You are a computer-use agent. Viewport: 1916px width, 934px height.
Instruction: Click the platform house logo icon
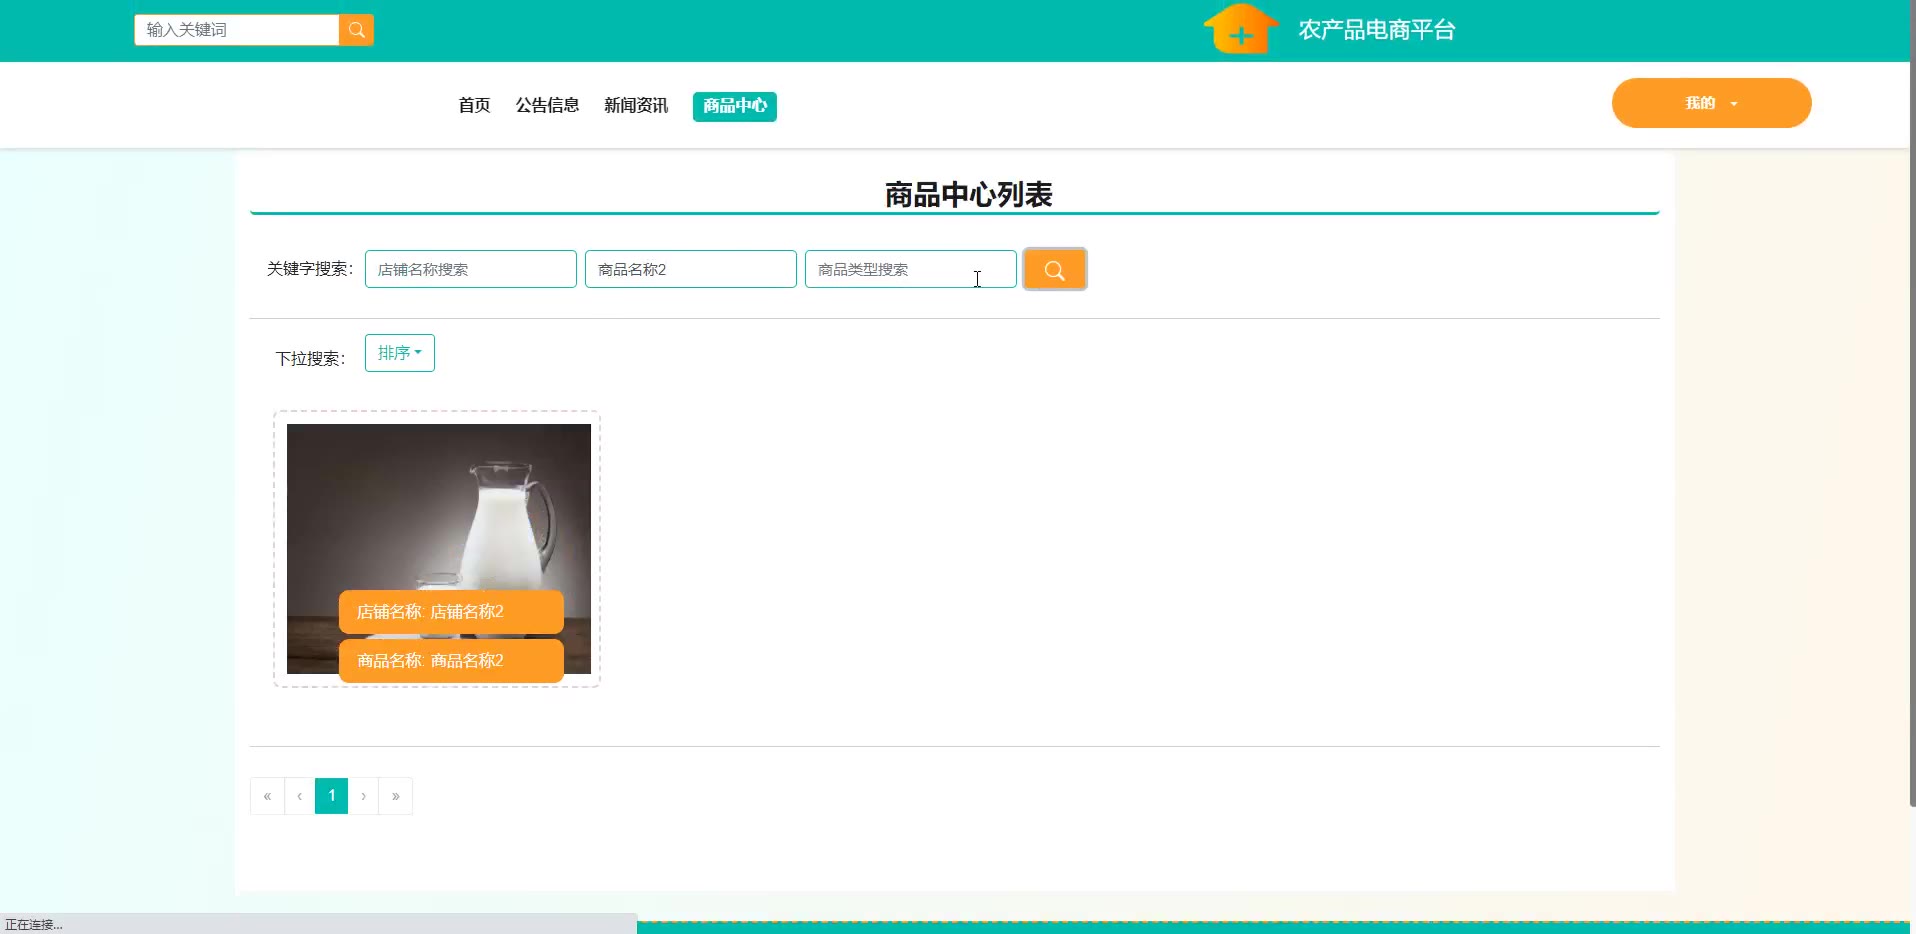tap(1241, 29)
